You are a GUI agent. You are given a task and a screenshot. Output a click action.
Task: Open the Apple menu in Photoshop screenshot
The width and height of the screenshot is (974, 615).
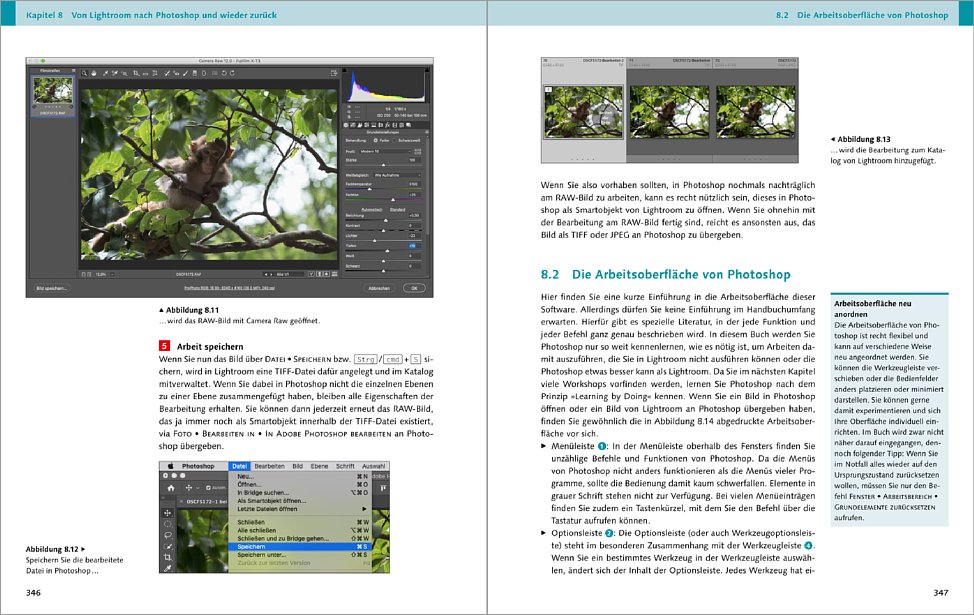click(171, 466)
